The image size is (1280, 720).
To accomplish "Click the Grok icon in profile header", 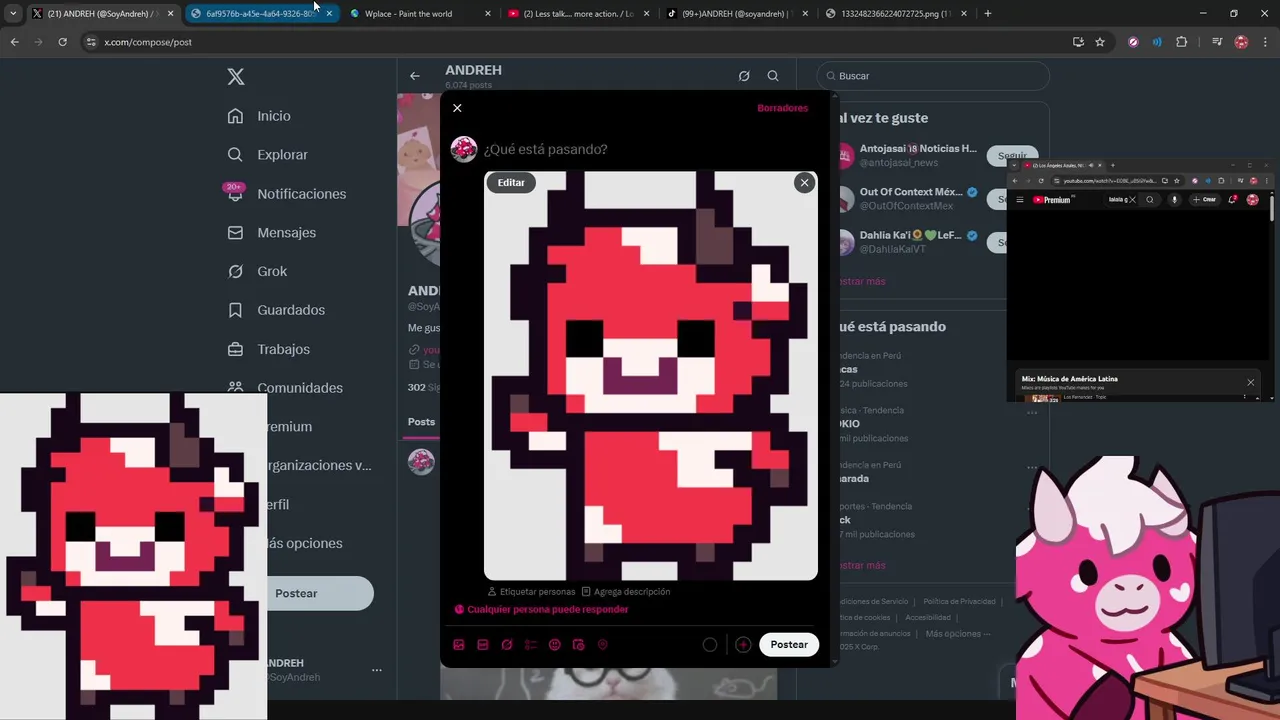I will 744,76.
